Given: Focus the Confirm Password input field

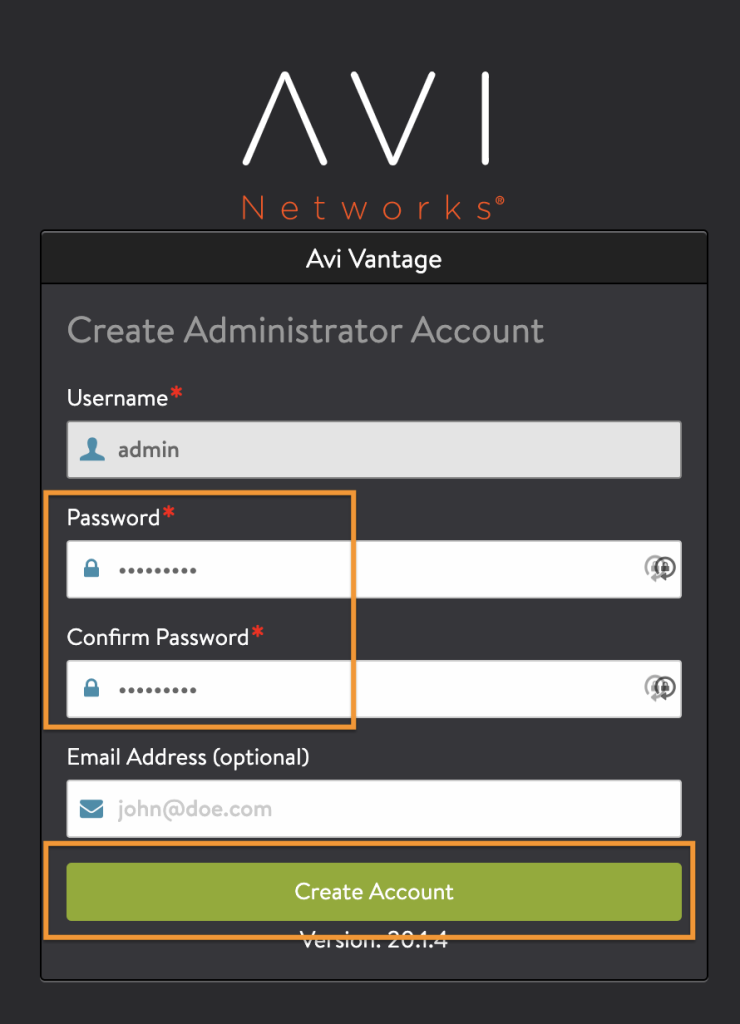Looking at the screenshot, I should [374, 688].
